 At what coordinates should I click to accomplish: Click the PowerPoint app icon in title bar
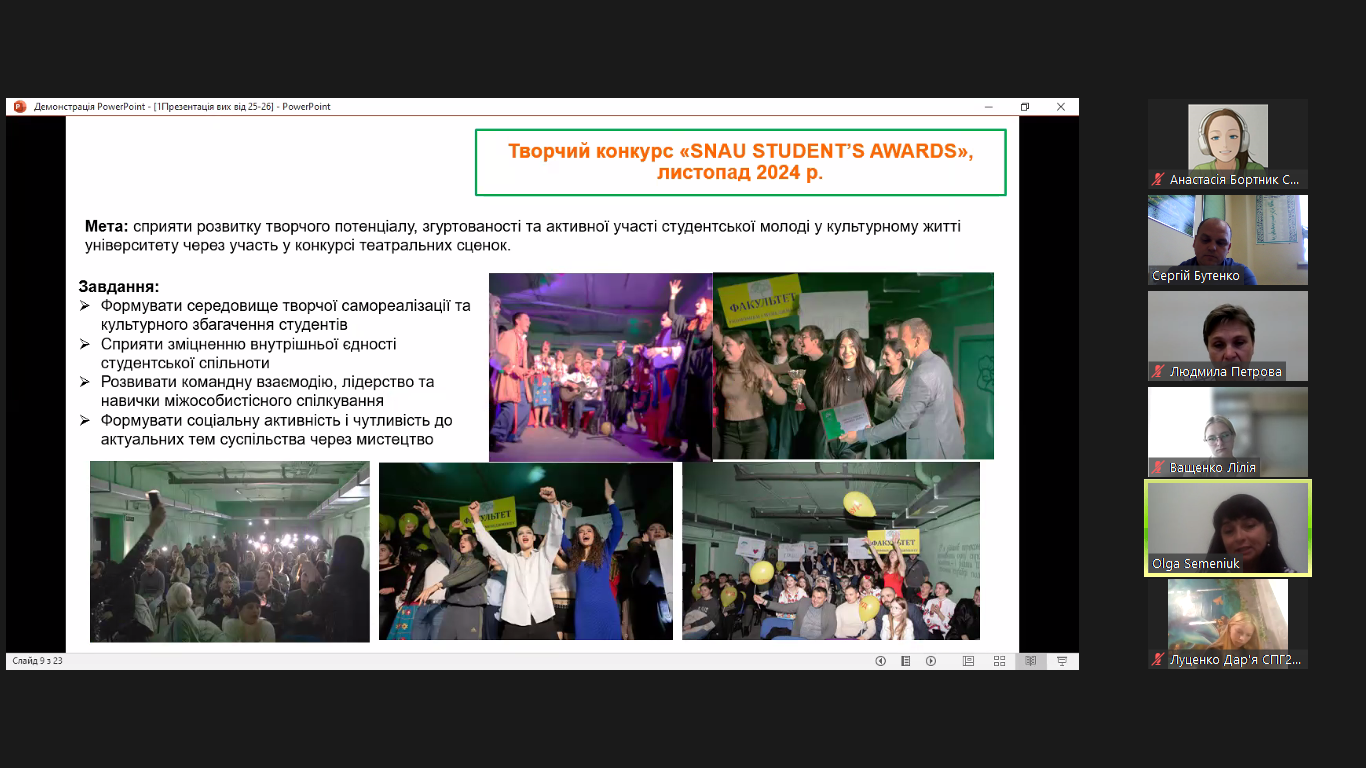pos(19,107)
